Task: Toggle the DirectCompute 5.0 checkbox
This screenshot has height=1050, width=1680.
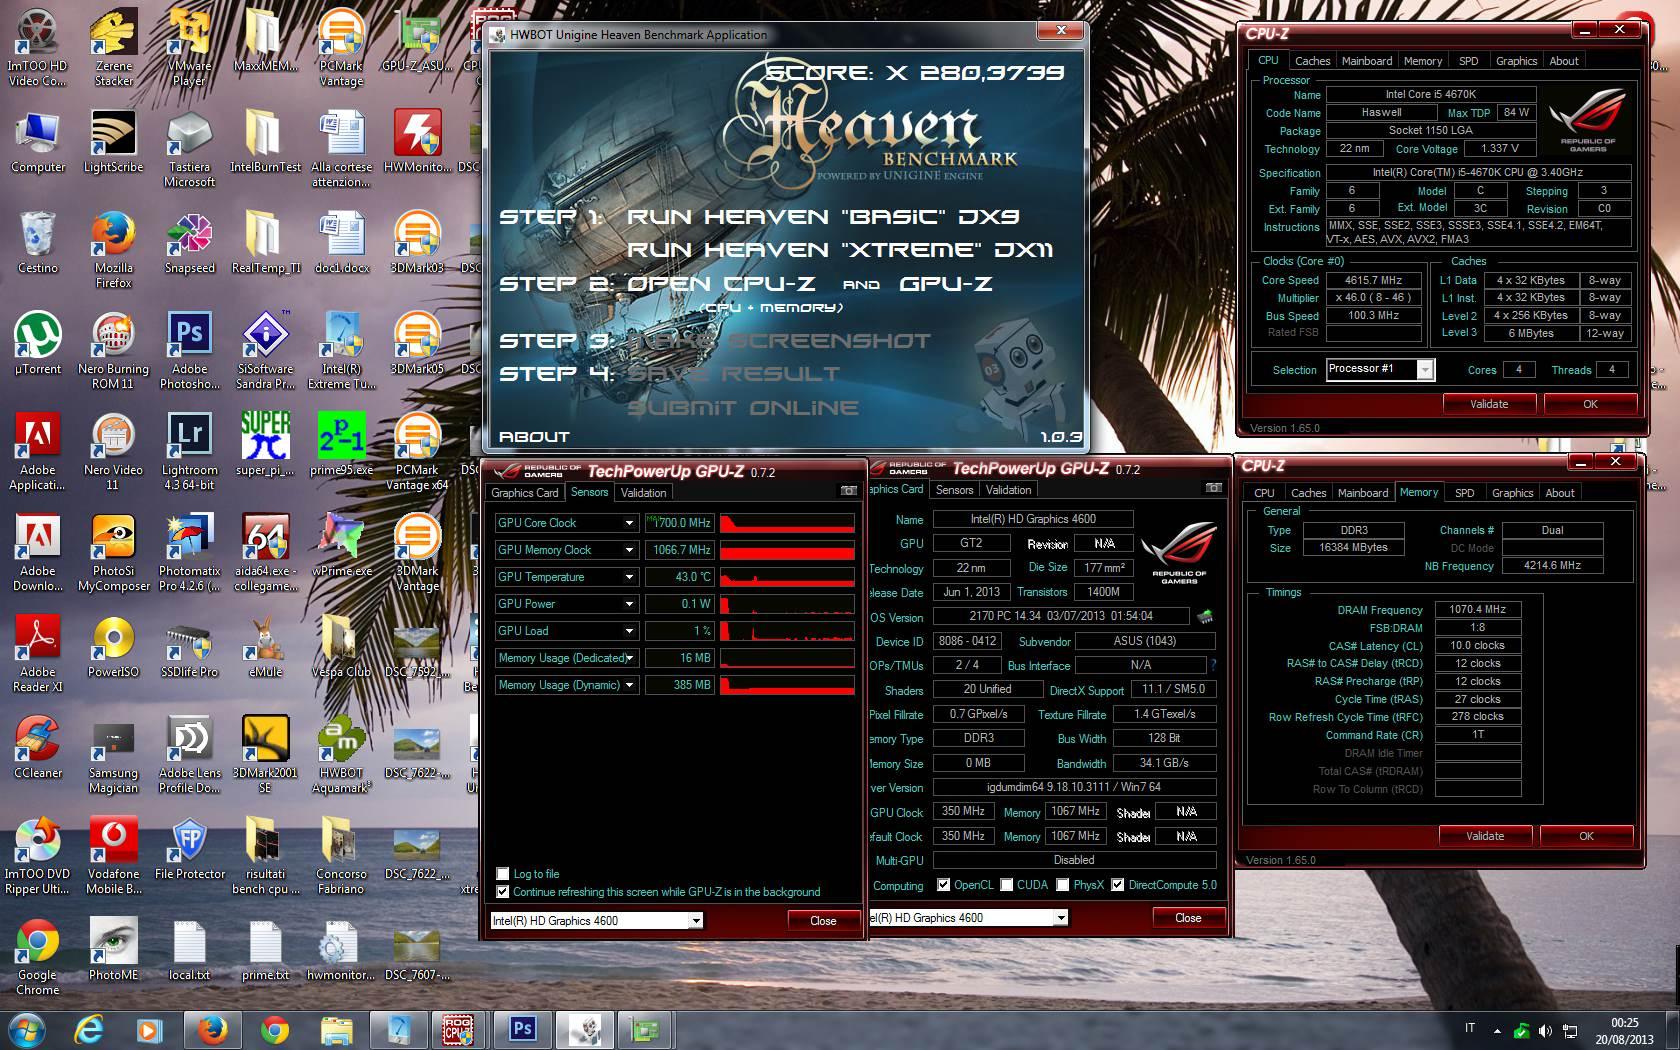Action: coord(1118,885)
